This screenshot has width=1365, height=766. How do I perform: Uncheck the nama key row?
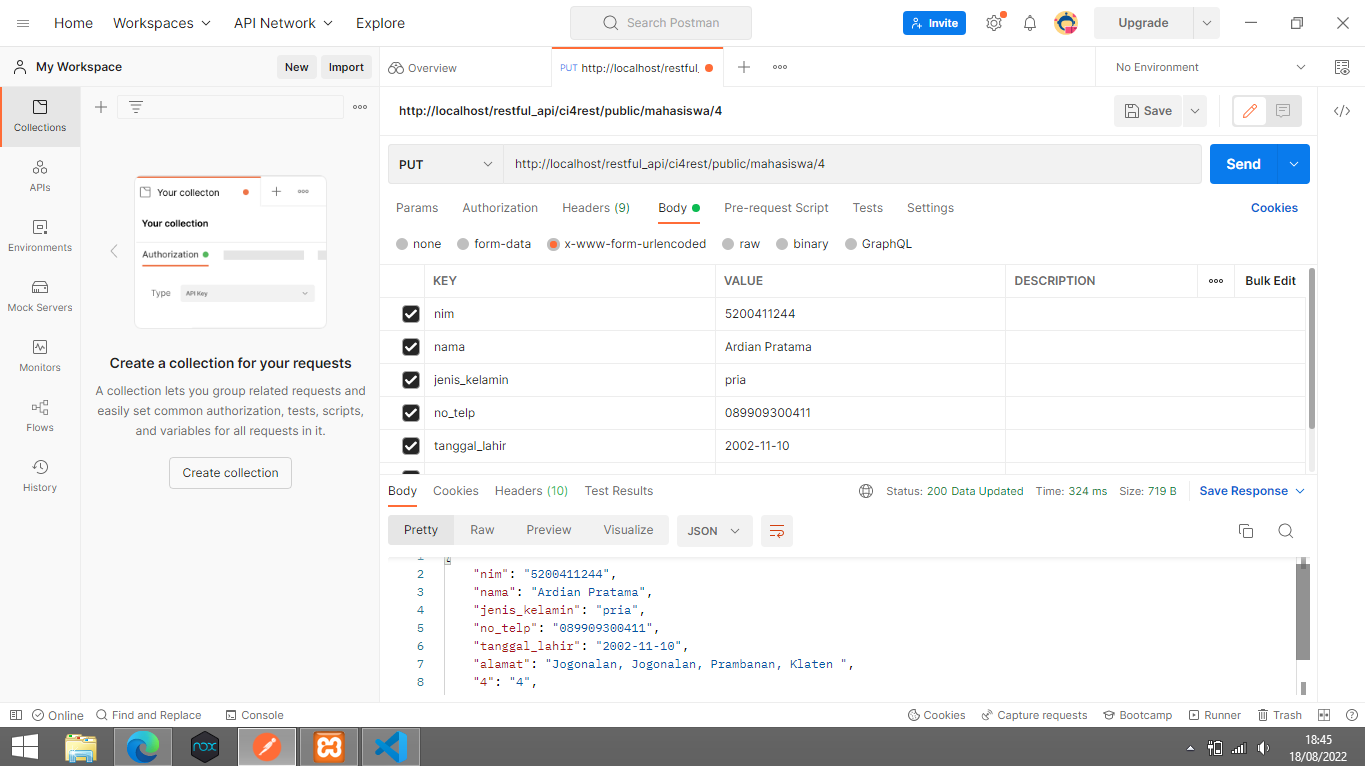point(410,347)
